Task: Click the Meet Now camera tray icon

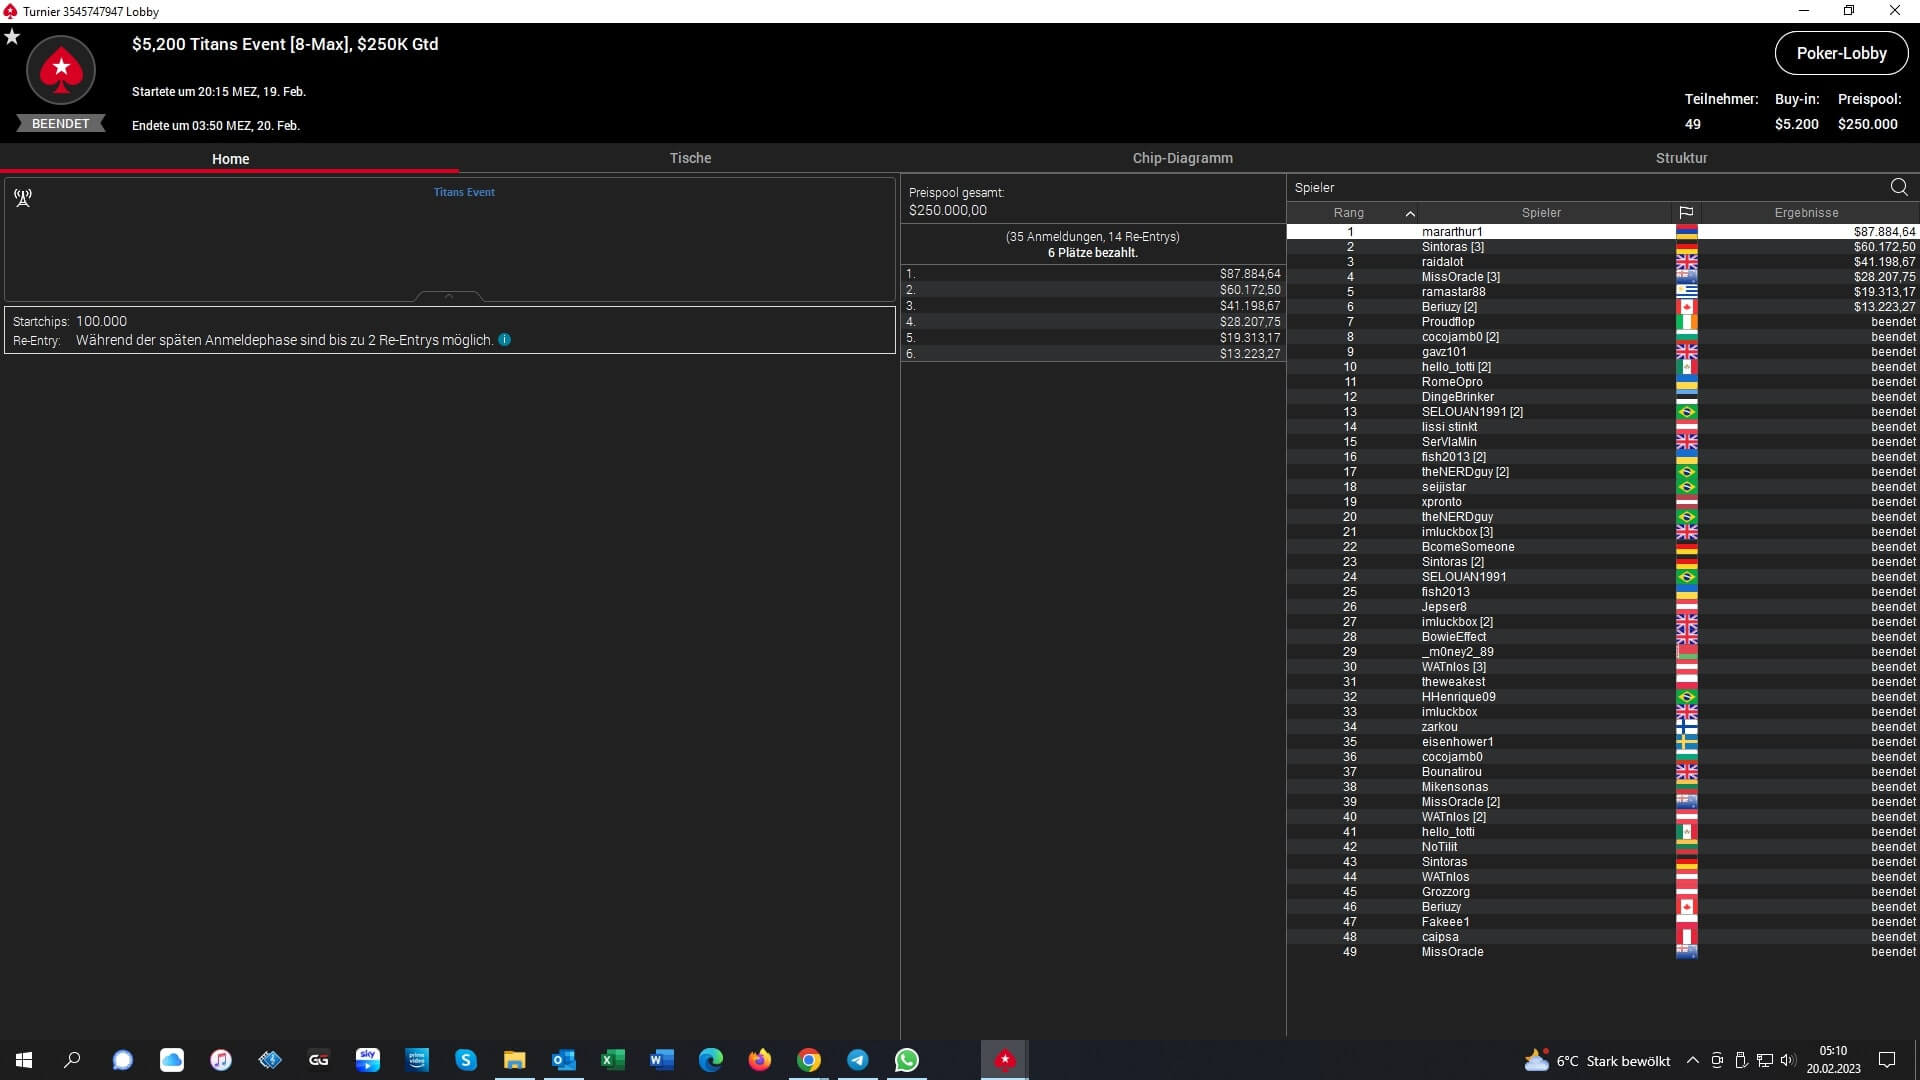Action: 1717,1061
